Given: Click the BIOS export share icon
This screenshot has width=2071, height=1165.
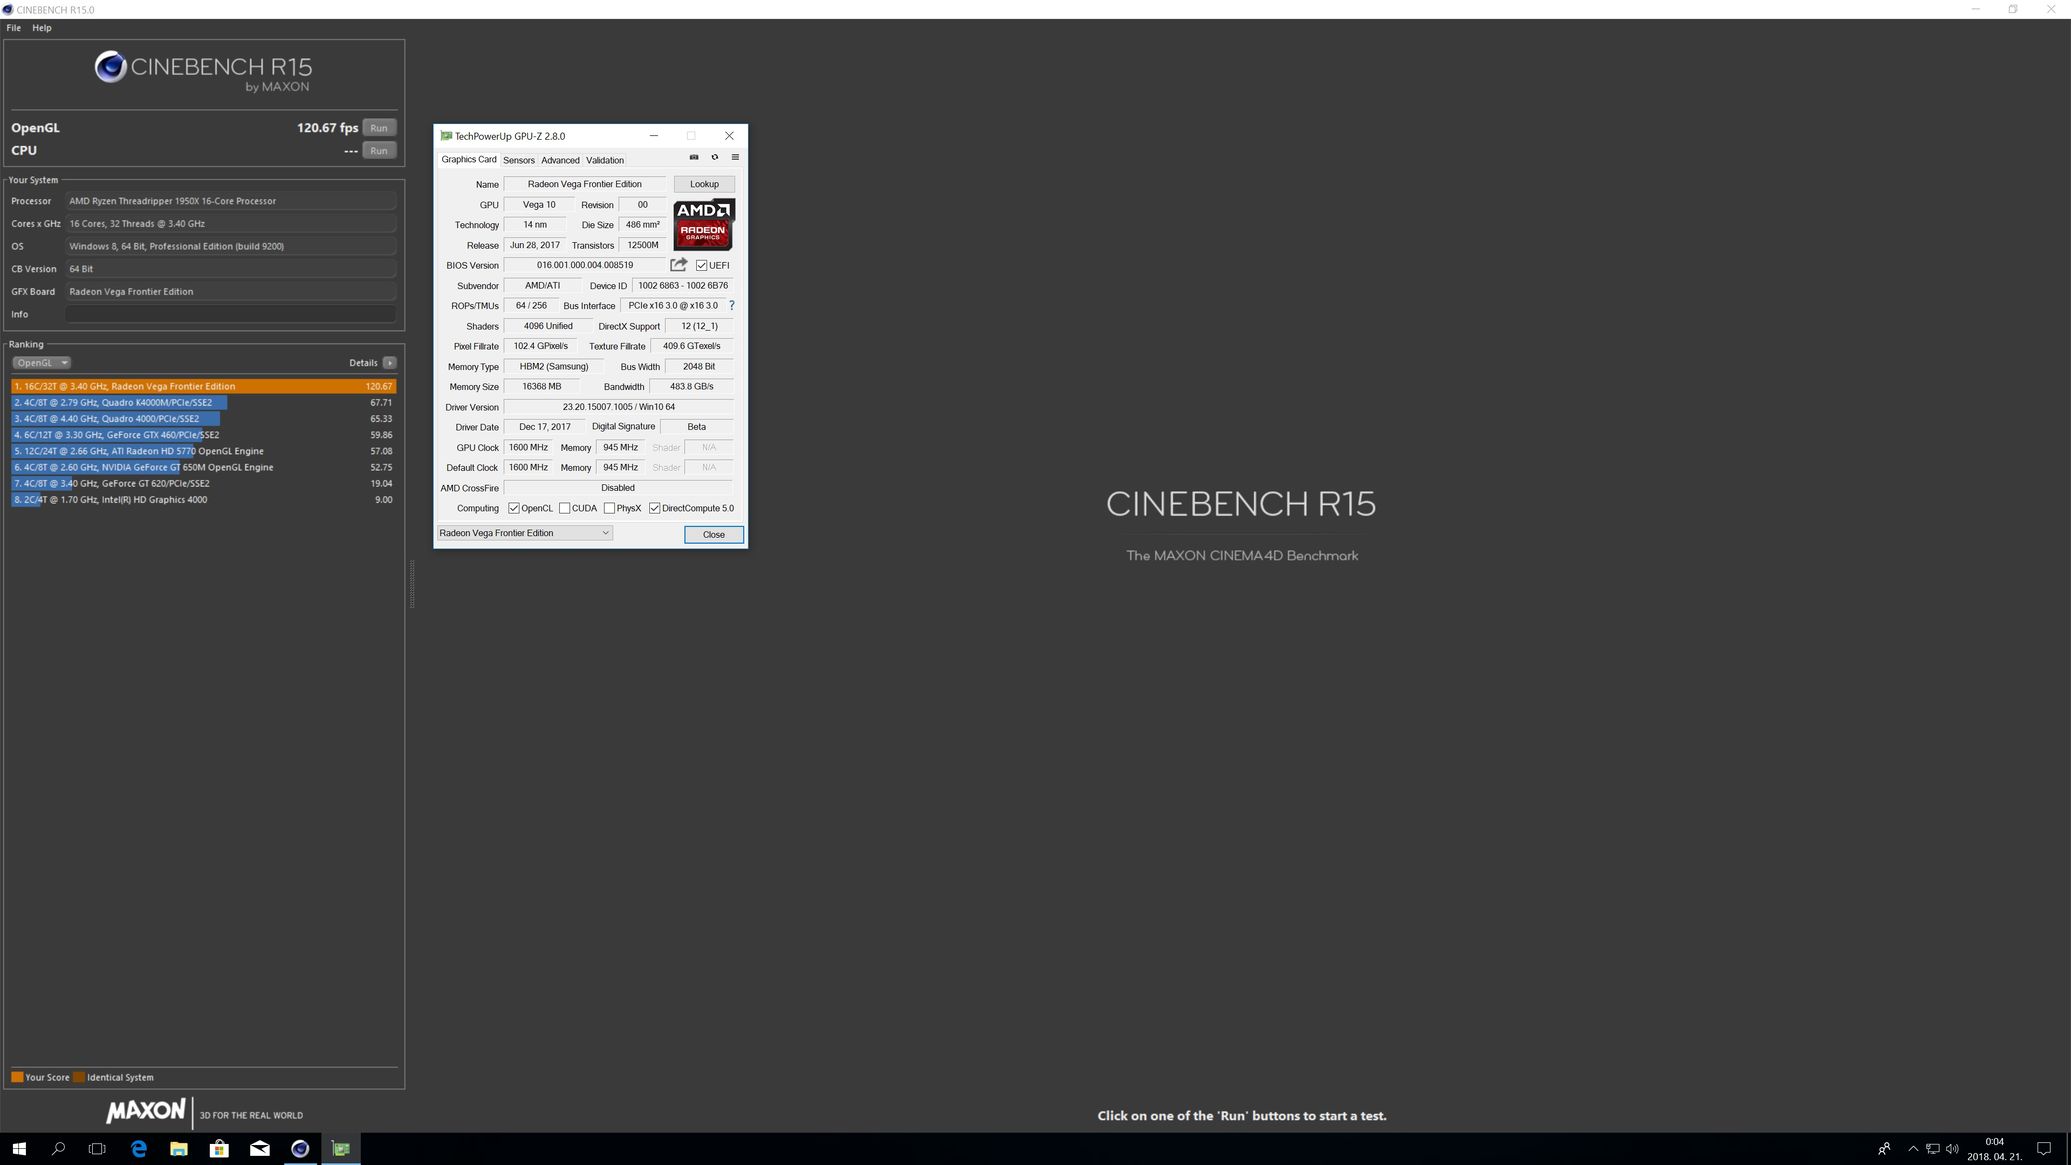Looking at the screenshot, I should pos(678,265).
